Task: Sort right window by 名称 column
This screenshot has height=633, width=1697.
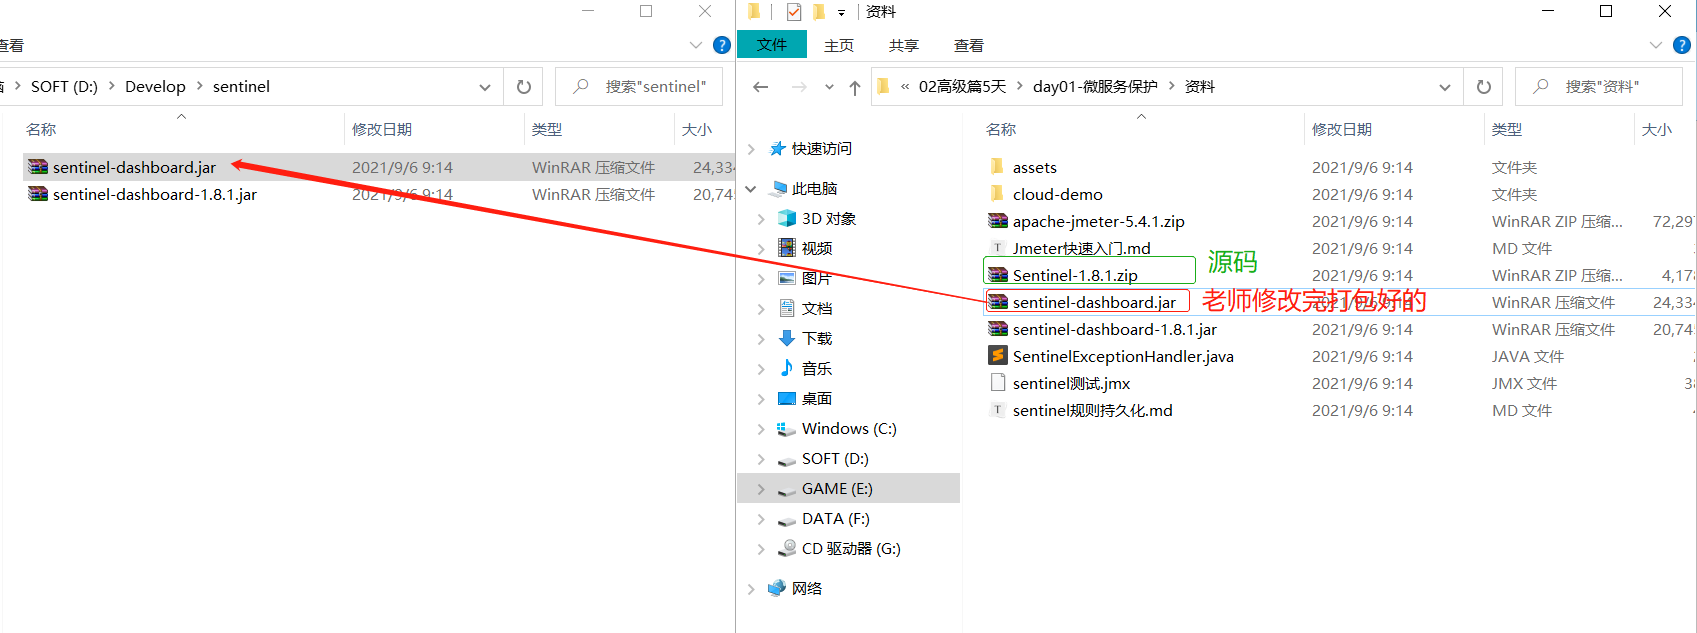Action: click(x=1001, y=129)
